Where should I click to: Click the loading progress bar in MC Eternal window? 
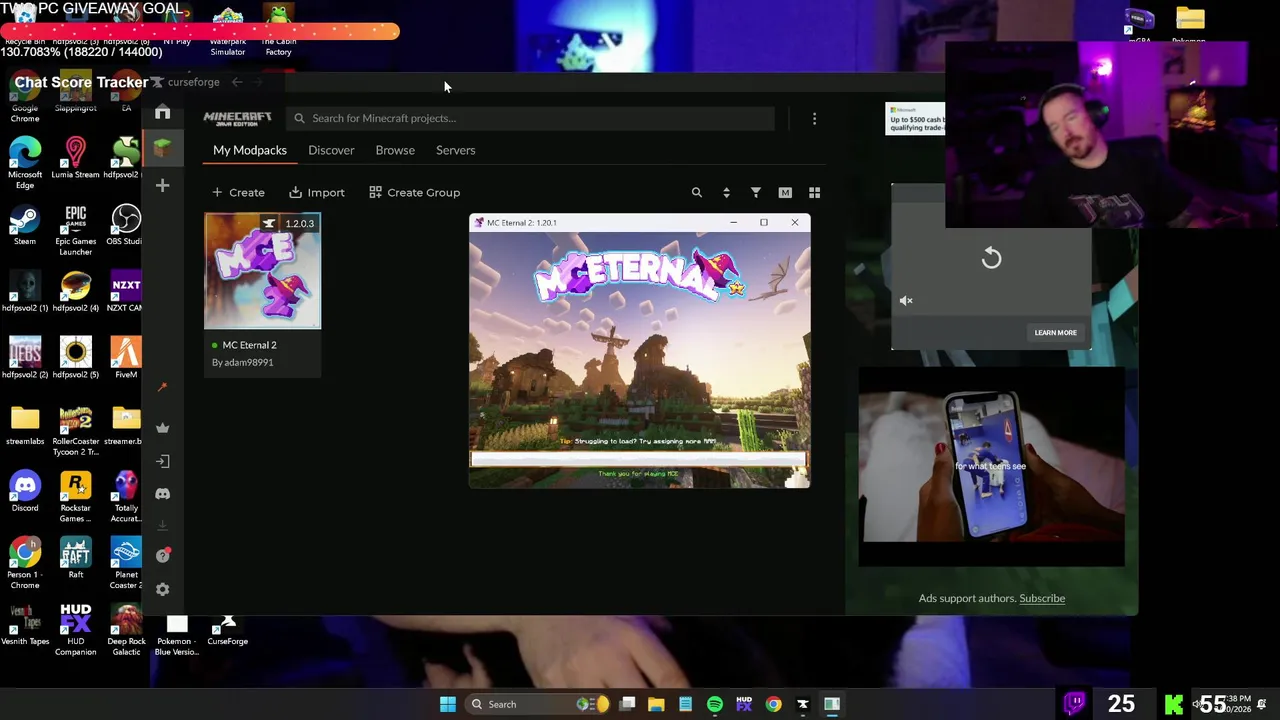[x=639, y=459]
